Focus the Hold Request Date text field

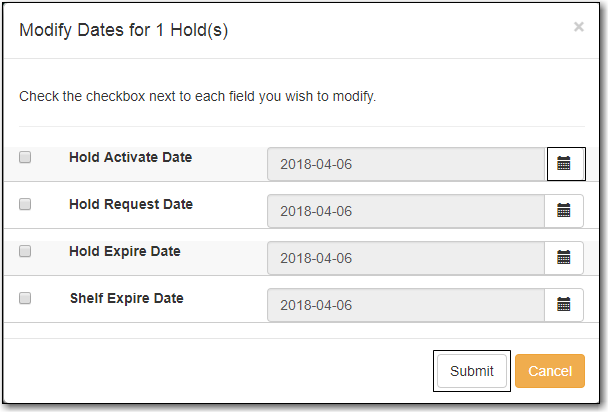[406, 211]
